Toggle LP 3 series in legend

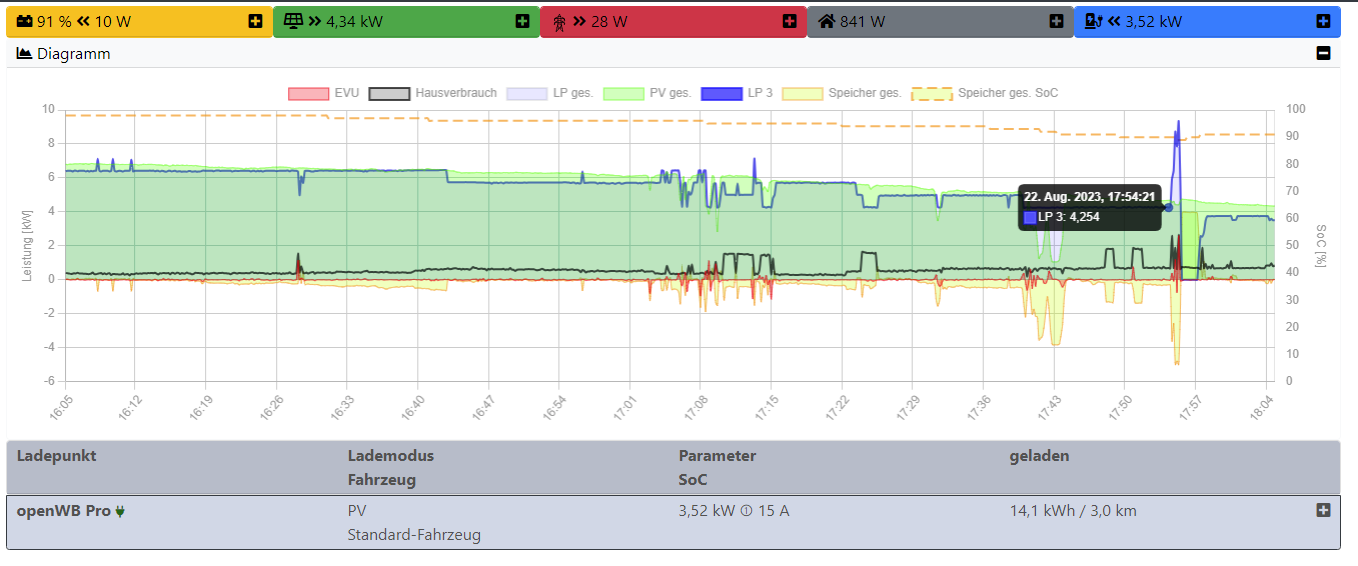[737, 93]
